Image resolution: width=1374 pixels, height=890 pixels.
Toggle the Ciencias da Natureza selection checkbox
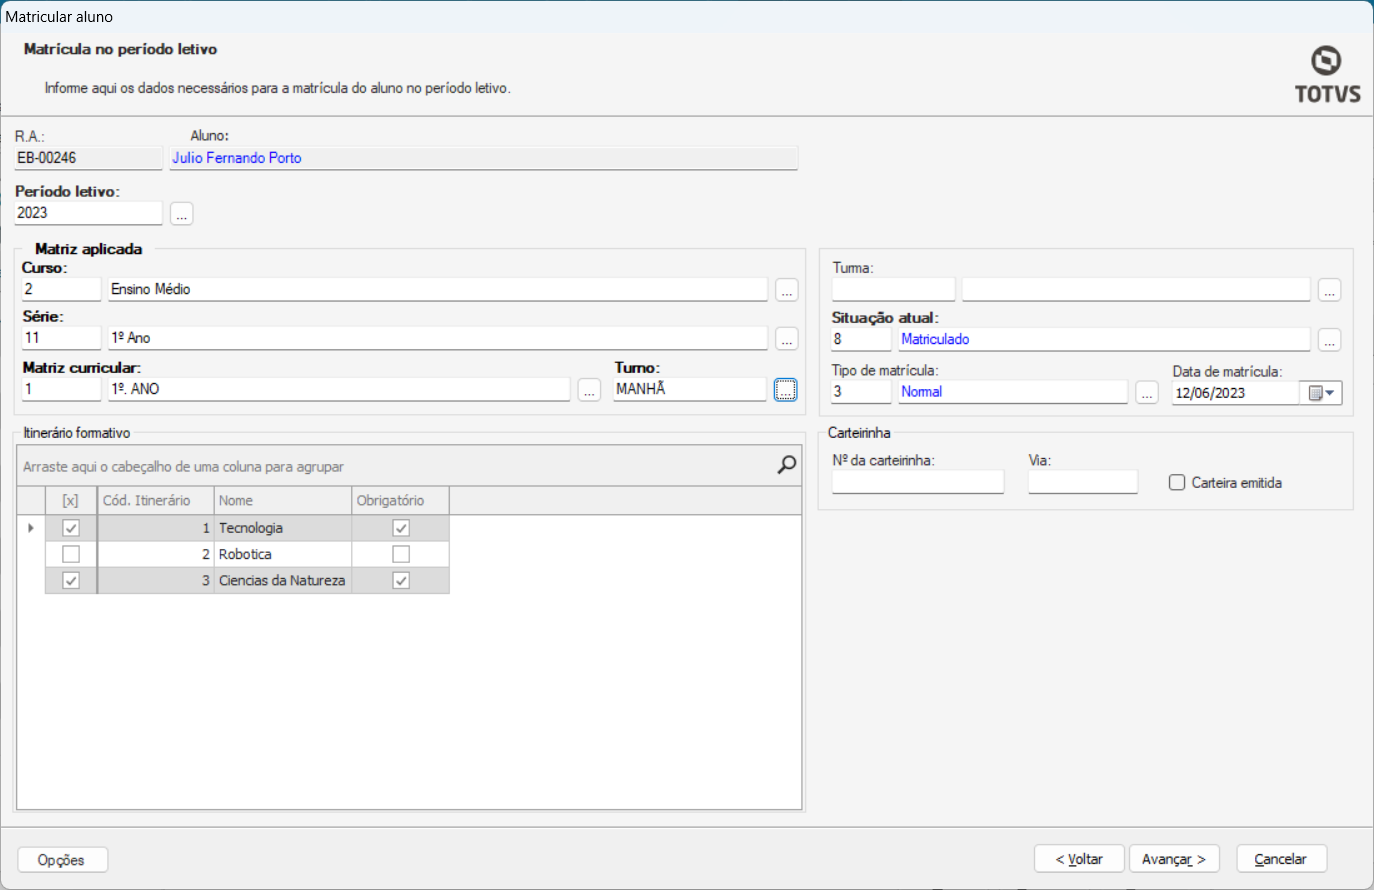click(x=71, y=580)
